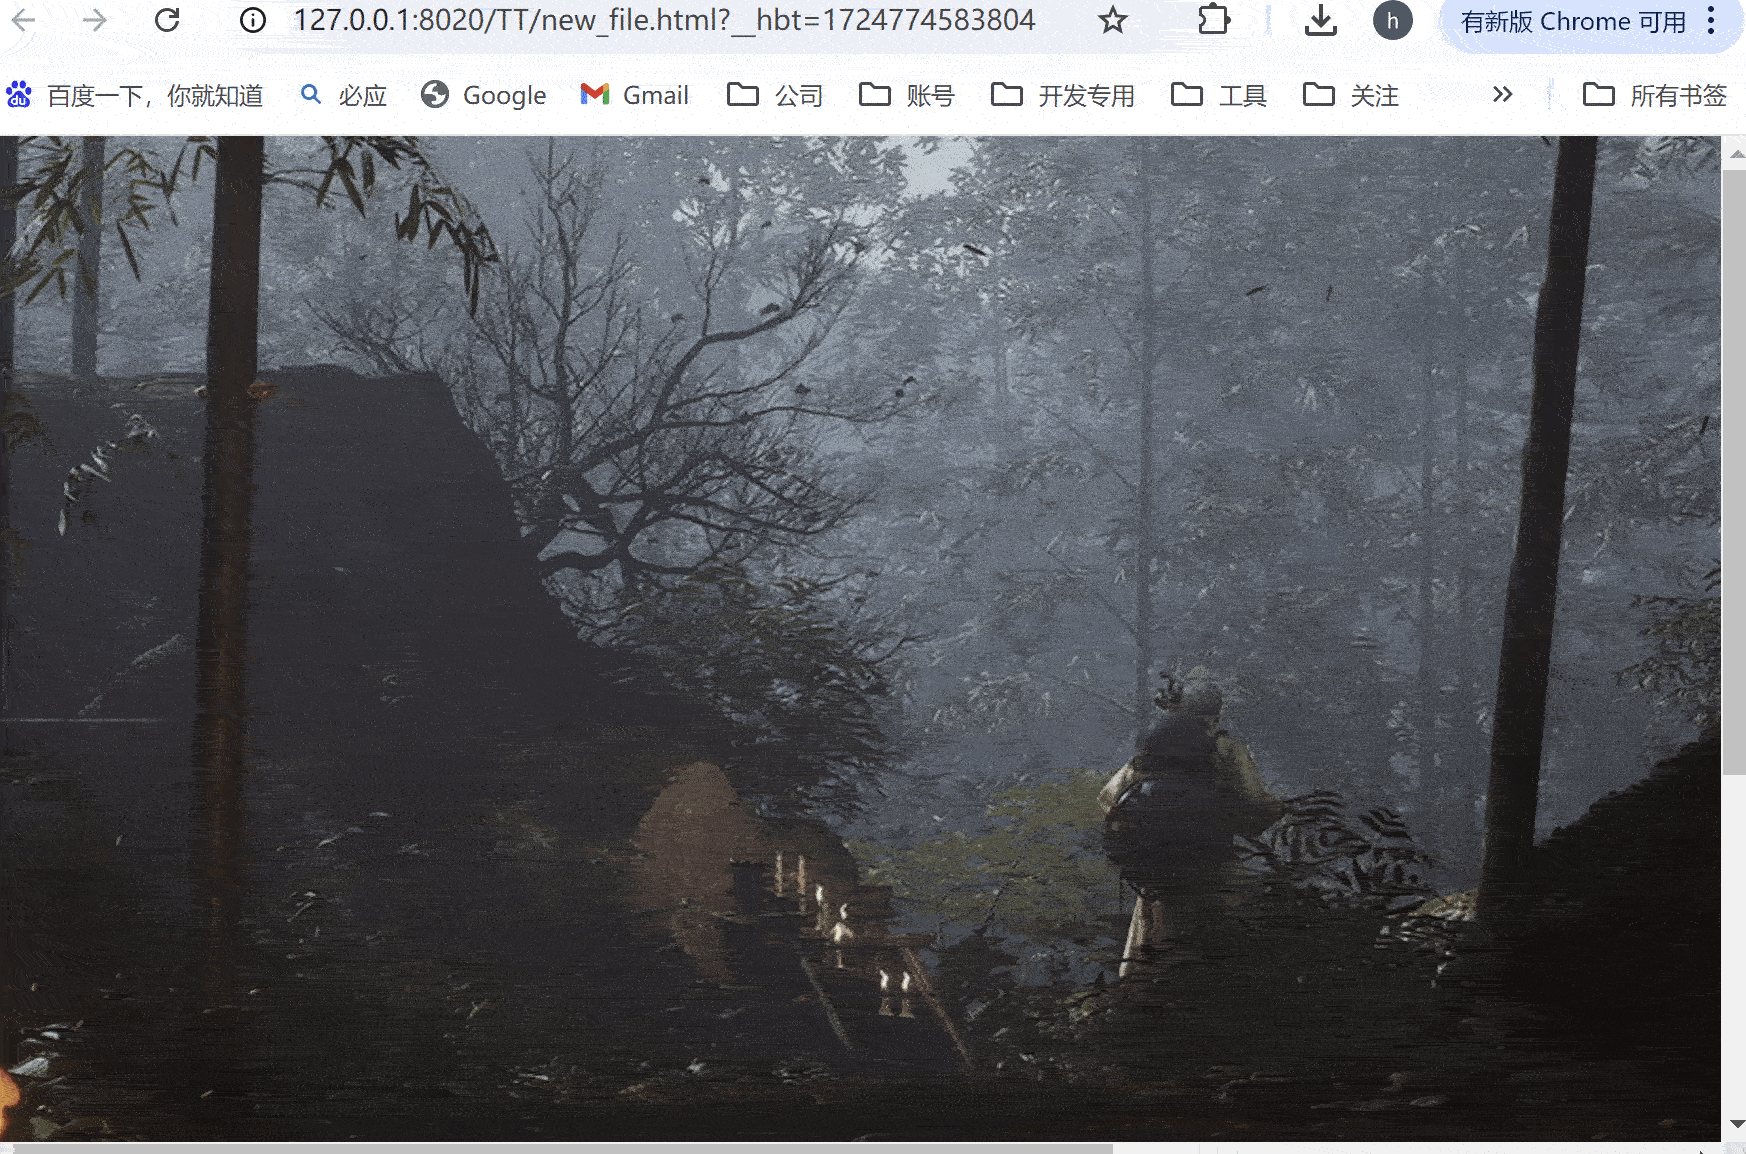
Task: Open the Gmail bookmark
Action: click(635, 95)
